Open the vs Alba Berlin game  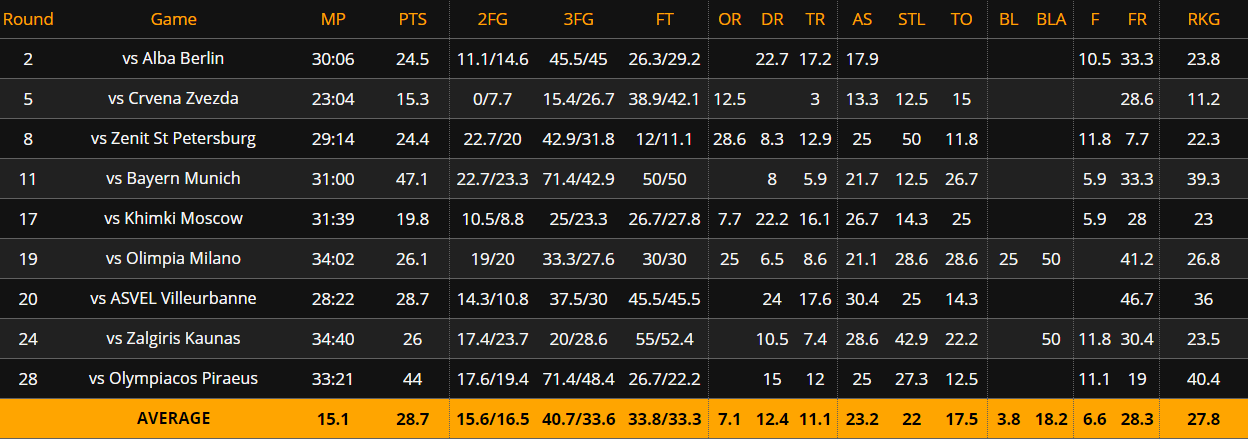click(x=173, y=59)
